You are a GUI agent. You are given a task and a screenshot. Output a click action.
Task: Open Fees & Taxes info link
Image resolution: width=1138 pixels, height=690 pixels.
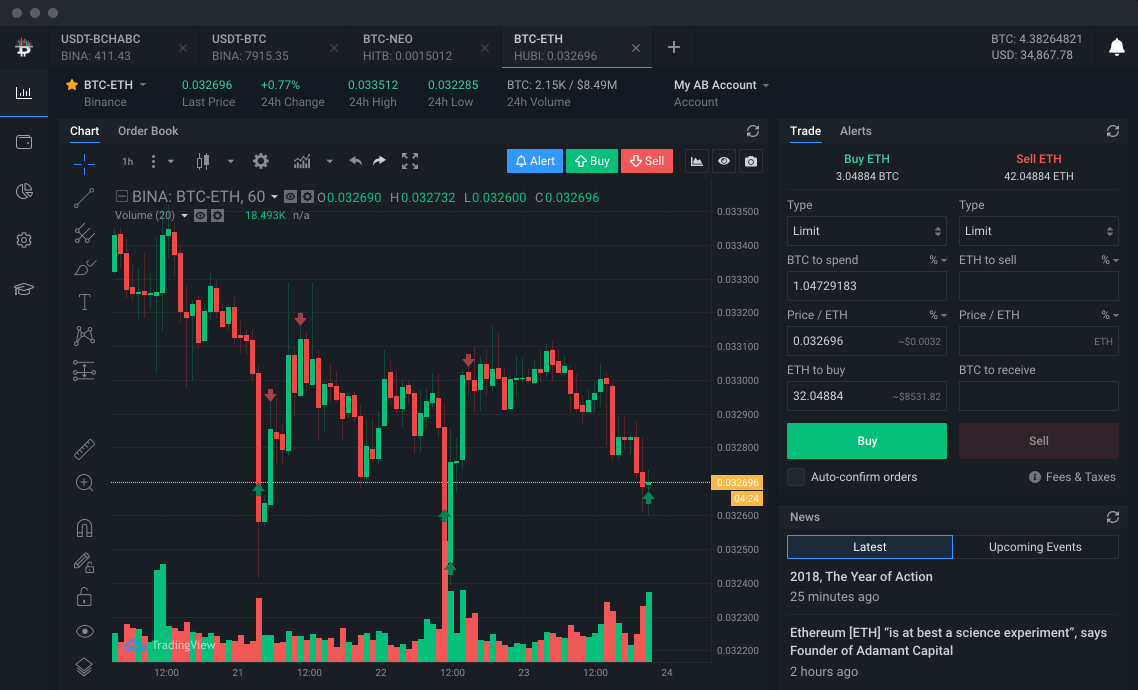pos(1072,477)
